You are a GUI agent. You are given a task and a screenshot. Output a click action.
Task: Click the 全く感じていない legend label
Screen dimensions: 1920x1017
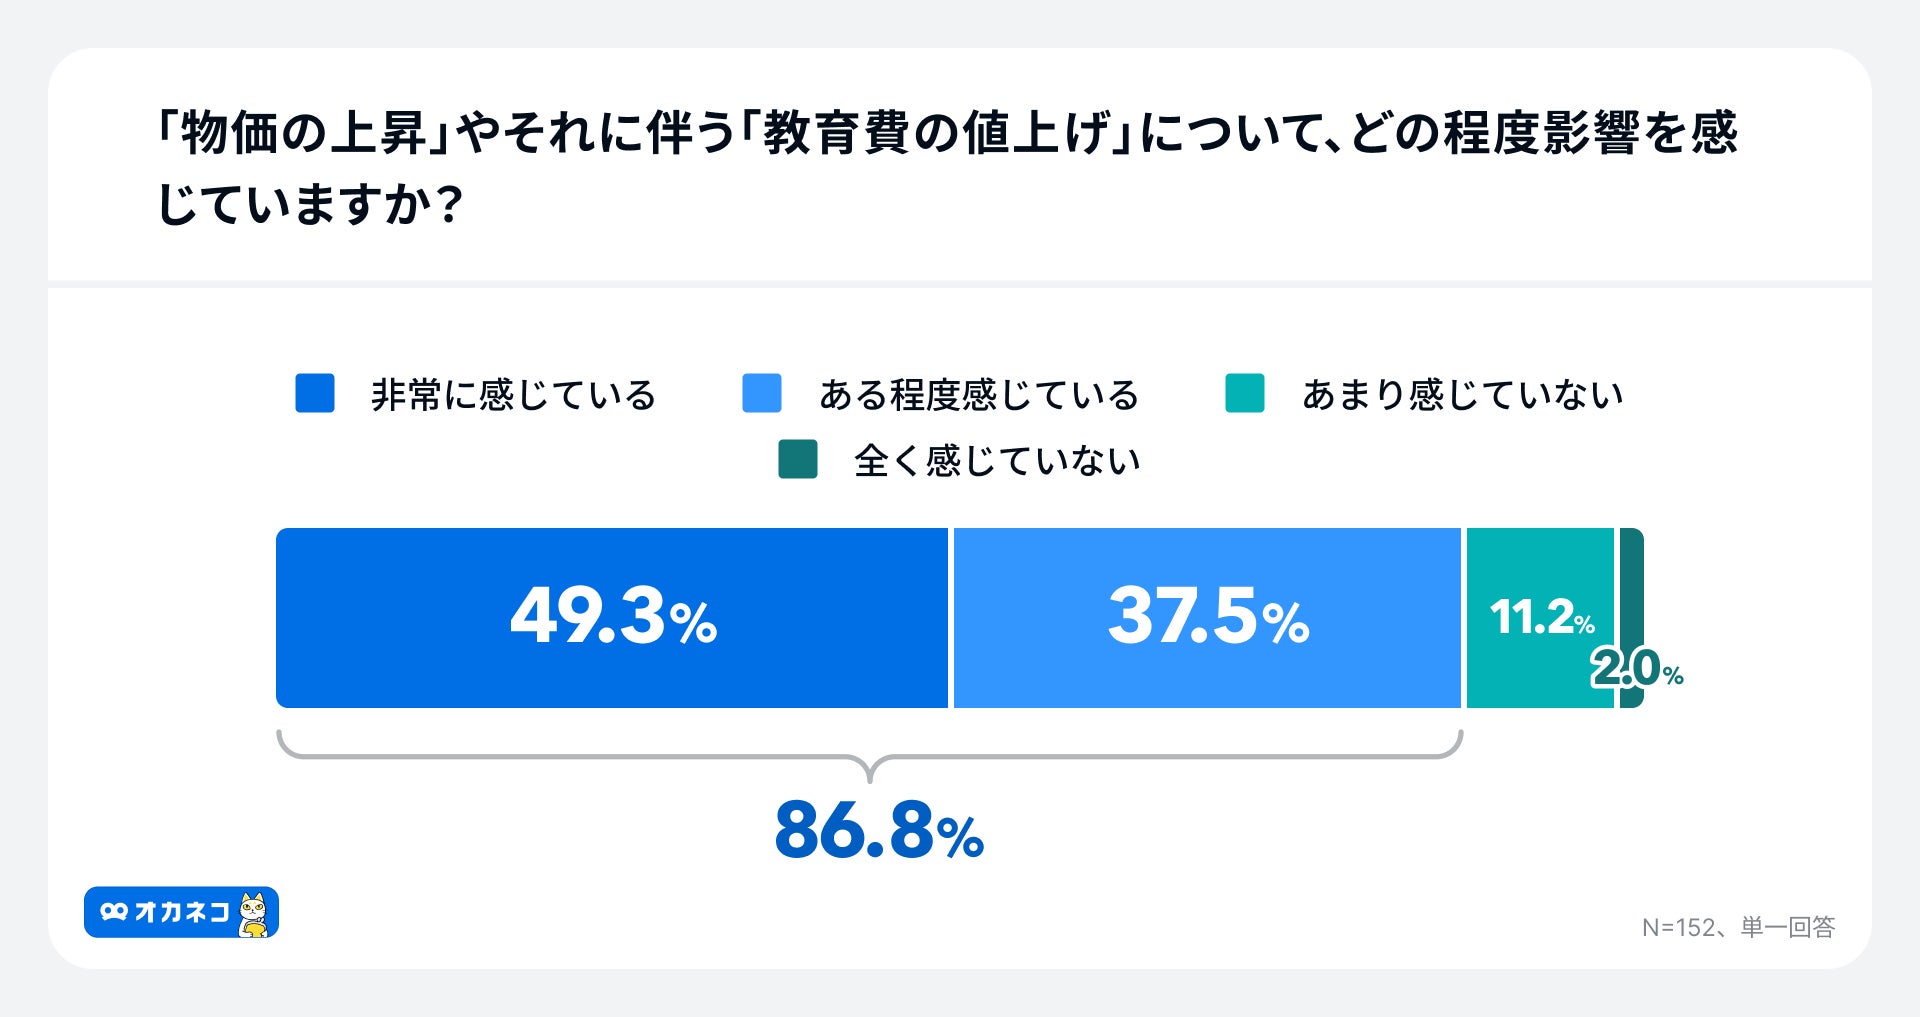tap(997, 461)
